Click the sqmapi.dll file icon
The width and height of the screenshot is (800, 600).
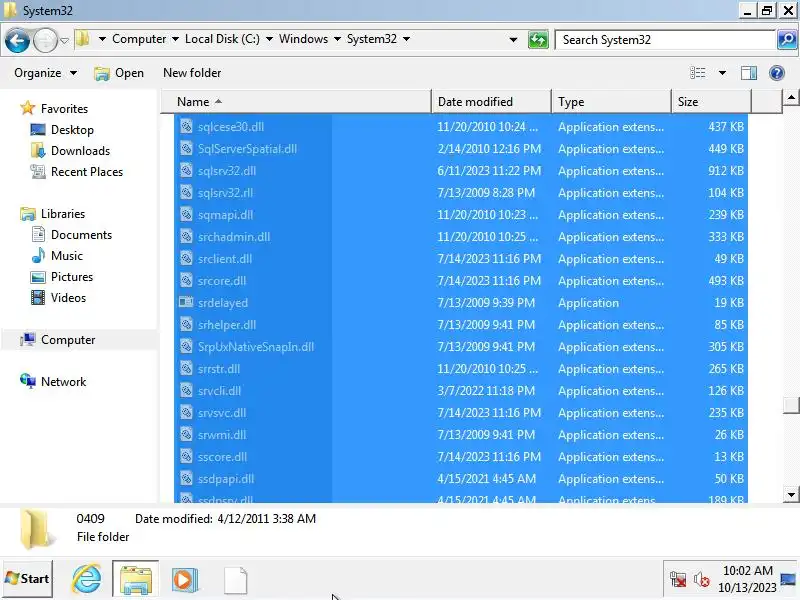tap(186, 214)
